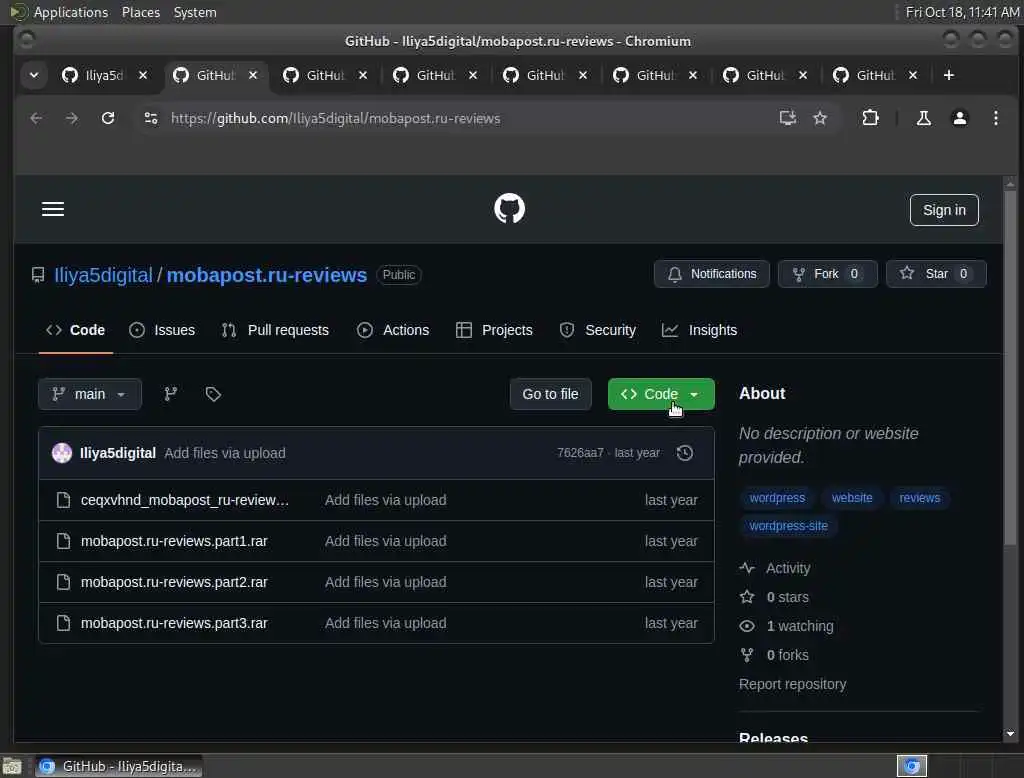Close the first Iliya5d browser tab
The image size is (1024, 778).
[x=143, y=75]
